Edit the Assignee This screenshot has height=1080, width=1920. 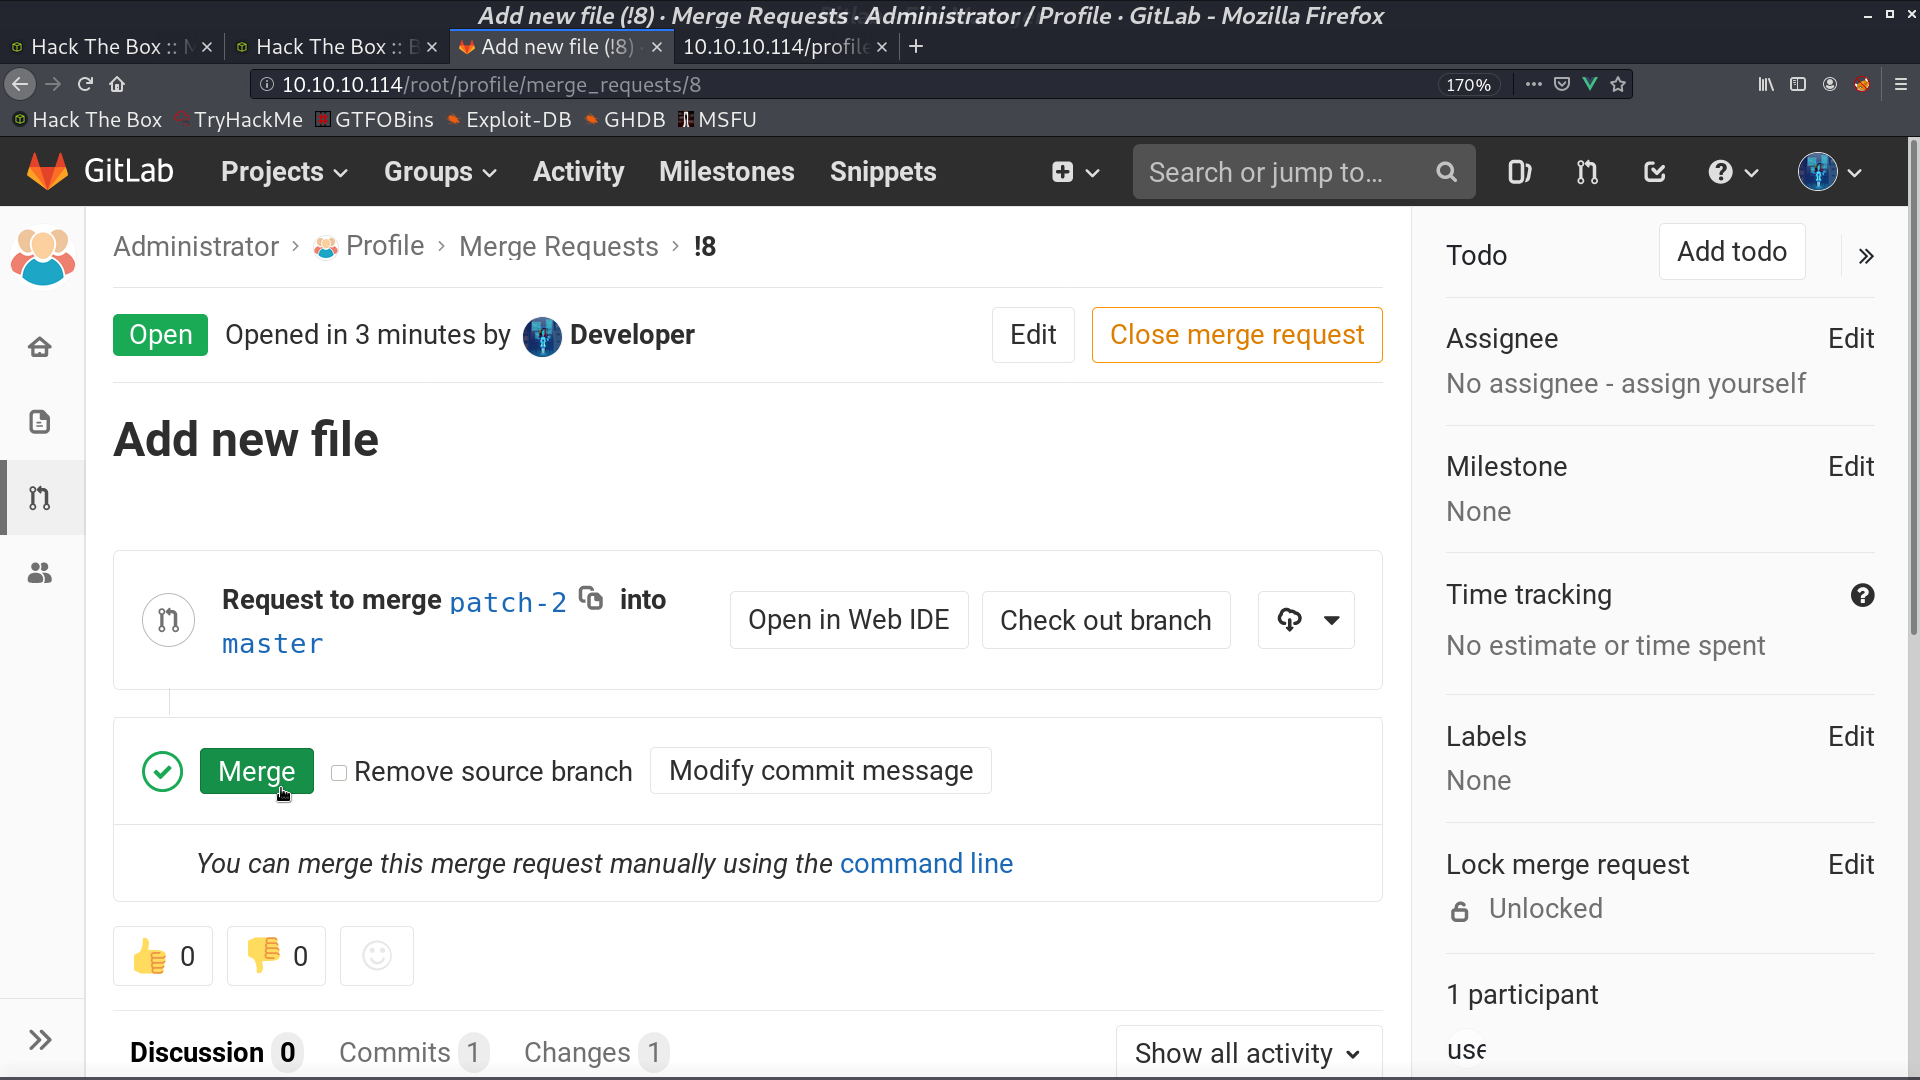click(1851, 338)
